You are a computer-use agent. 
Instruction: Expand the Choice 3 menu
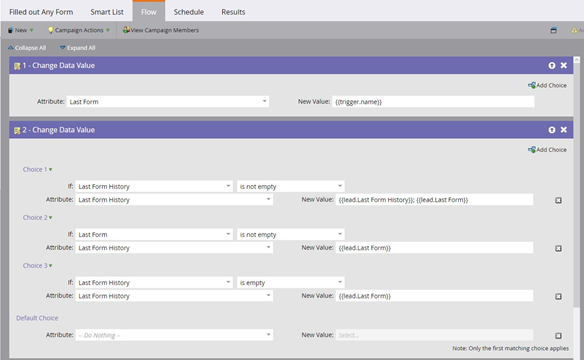tap(37, 265)
